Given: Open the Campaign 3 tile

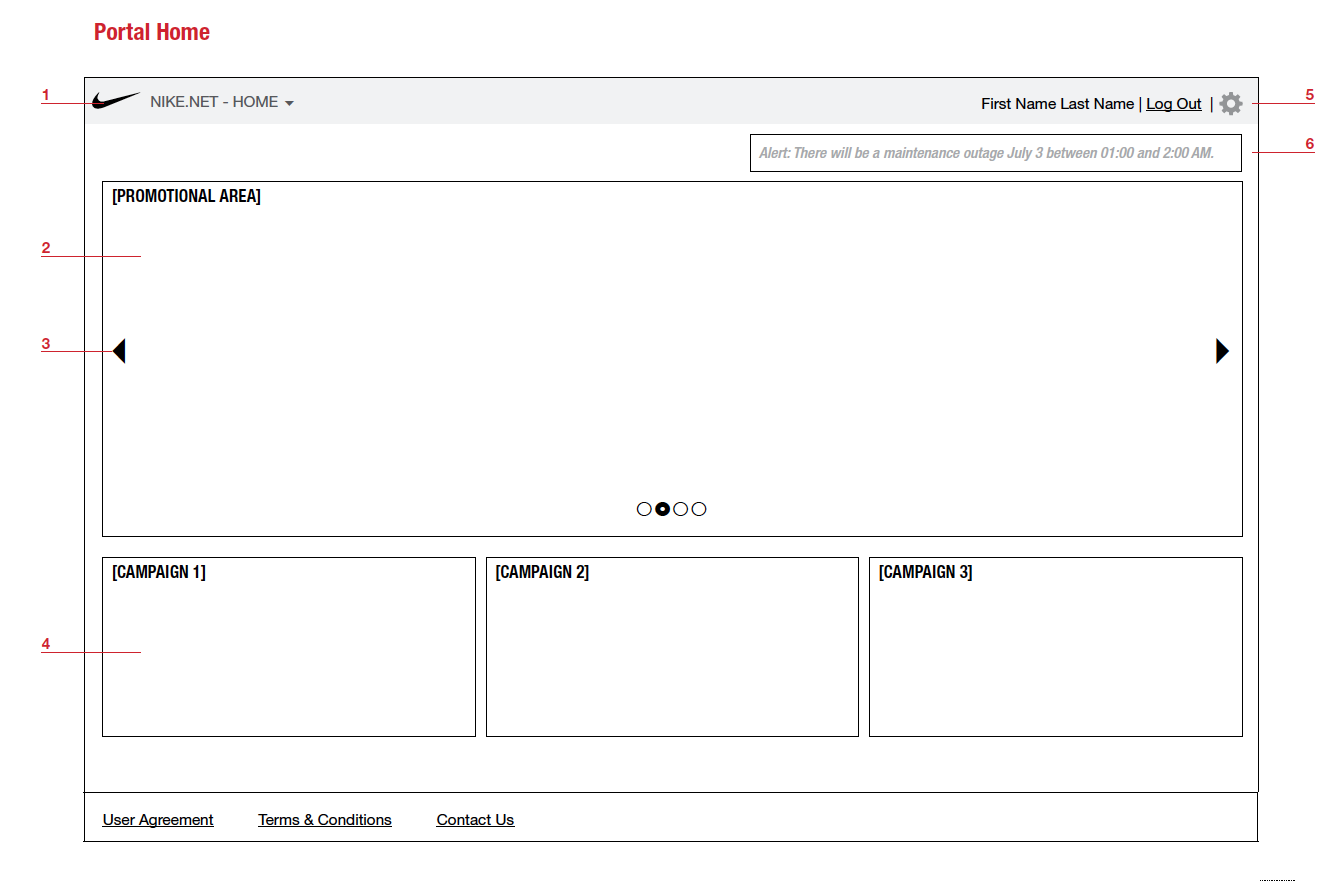Looking at the screenshot, I should coord(1055,647).
